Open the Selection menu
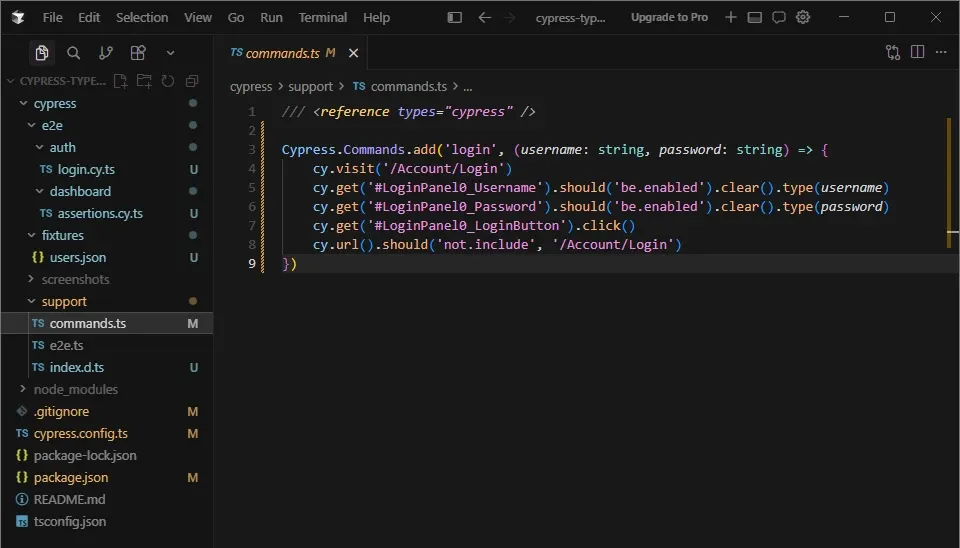 click(142, 17)
